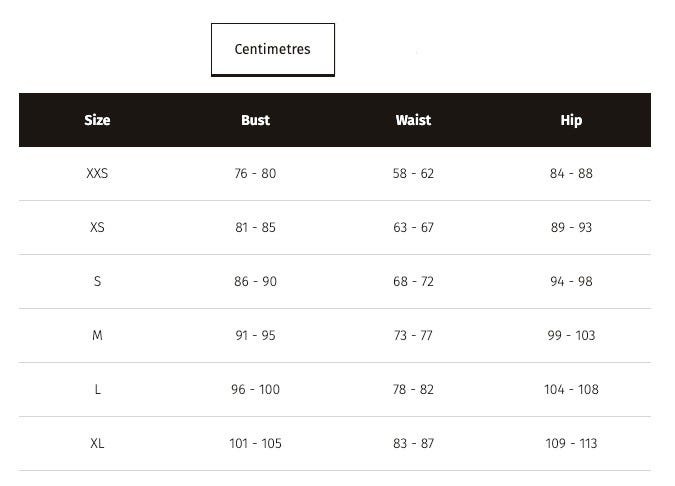Screen dimensions: 675x486
Task: Click the L waist value 78 - 82
Action: click(413, 390)
